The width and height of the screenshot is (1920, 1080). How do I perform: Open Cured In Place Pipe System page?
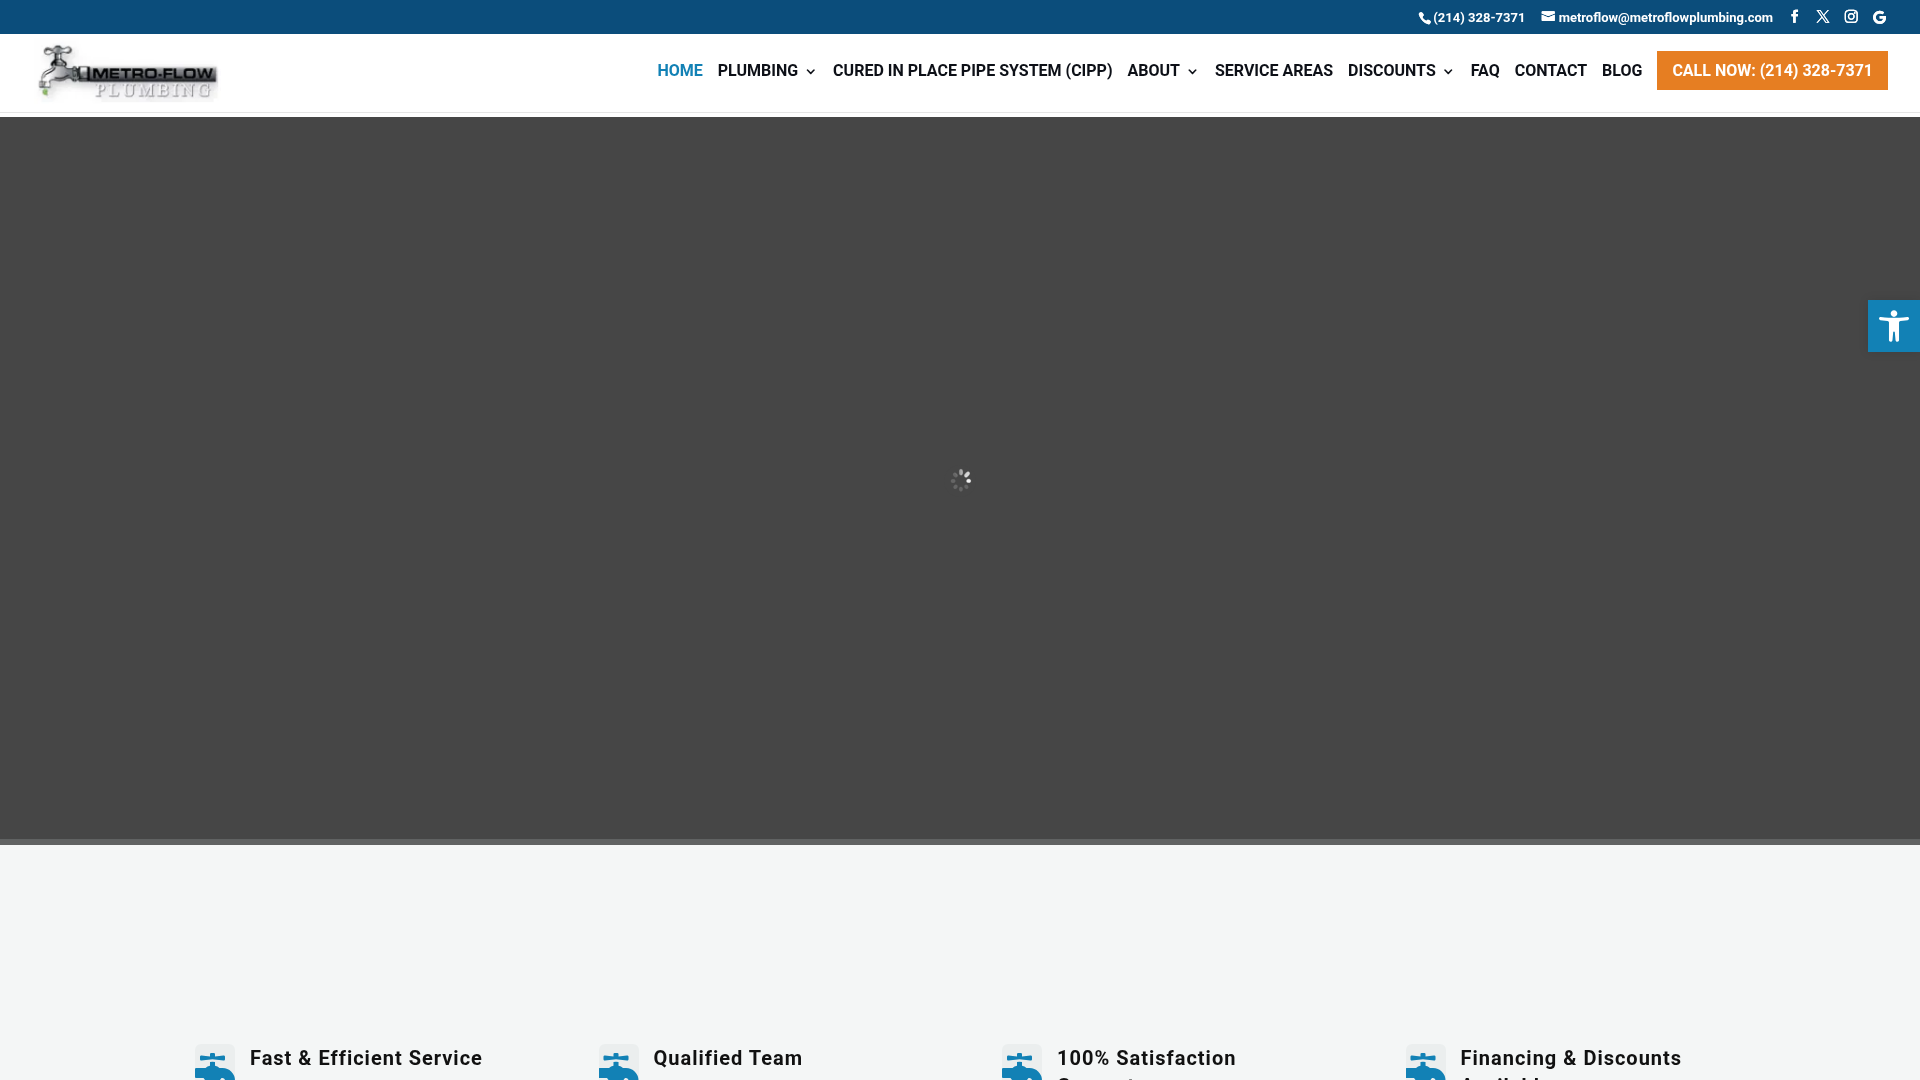972,71
